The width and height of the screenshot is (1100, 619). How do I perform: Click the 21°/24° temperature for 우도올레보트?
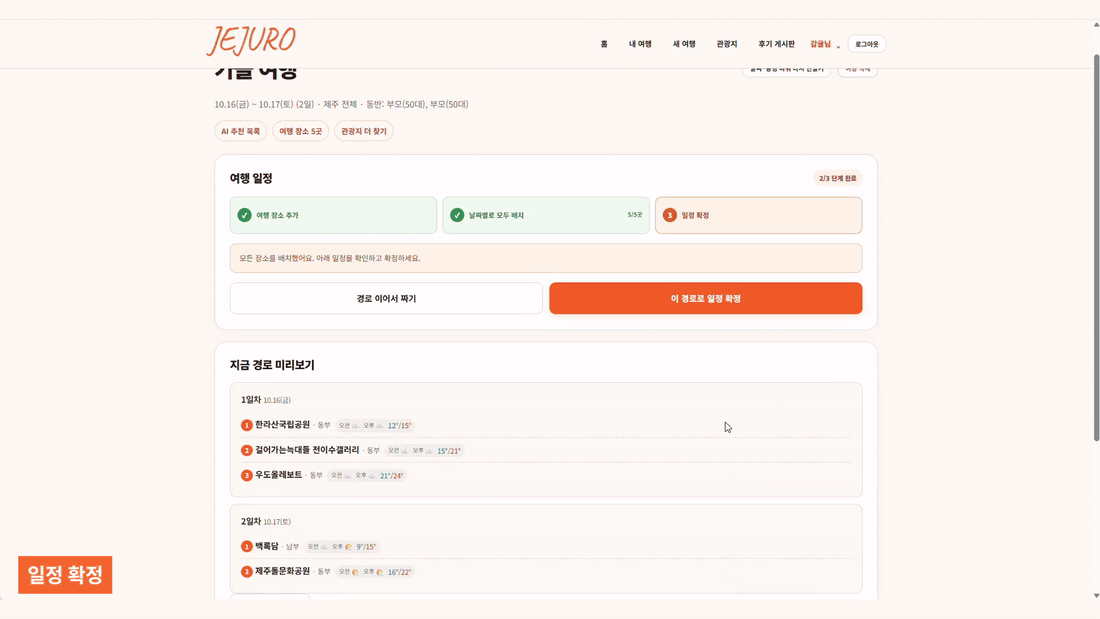391,476
